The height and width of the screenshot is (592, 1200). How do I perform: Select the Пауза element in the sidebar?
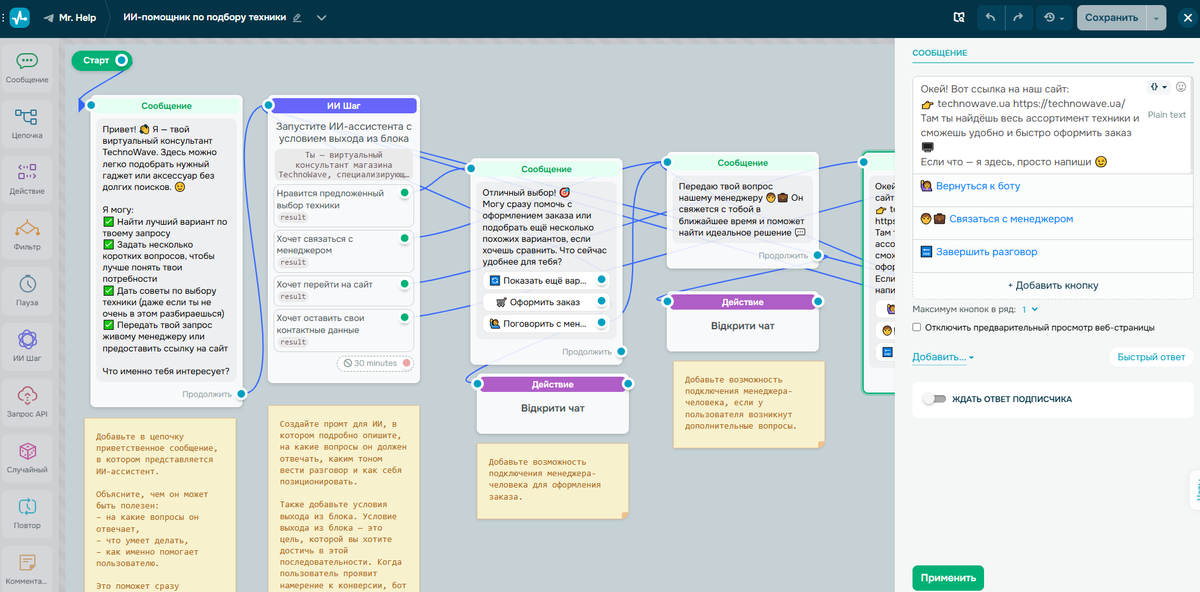click(x=27, y=289)
